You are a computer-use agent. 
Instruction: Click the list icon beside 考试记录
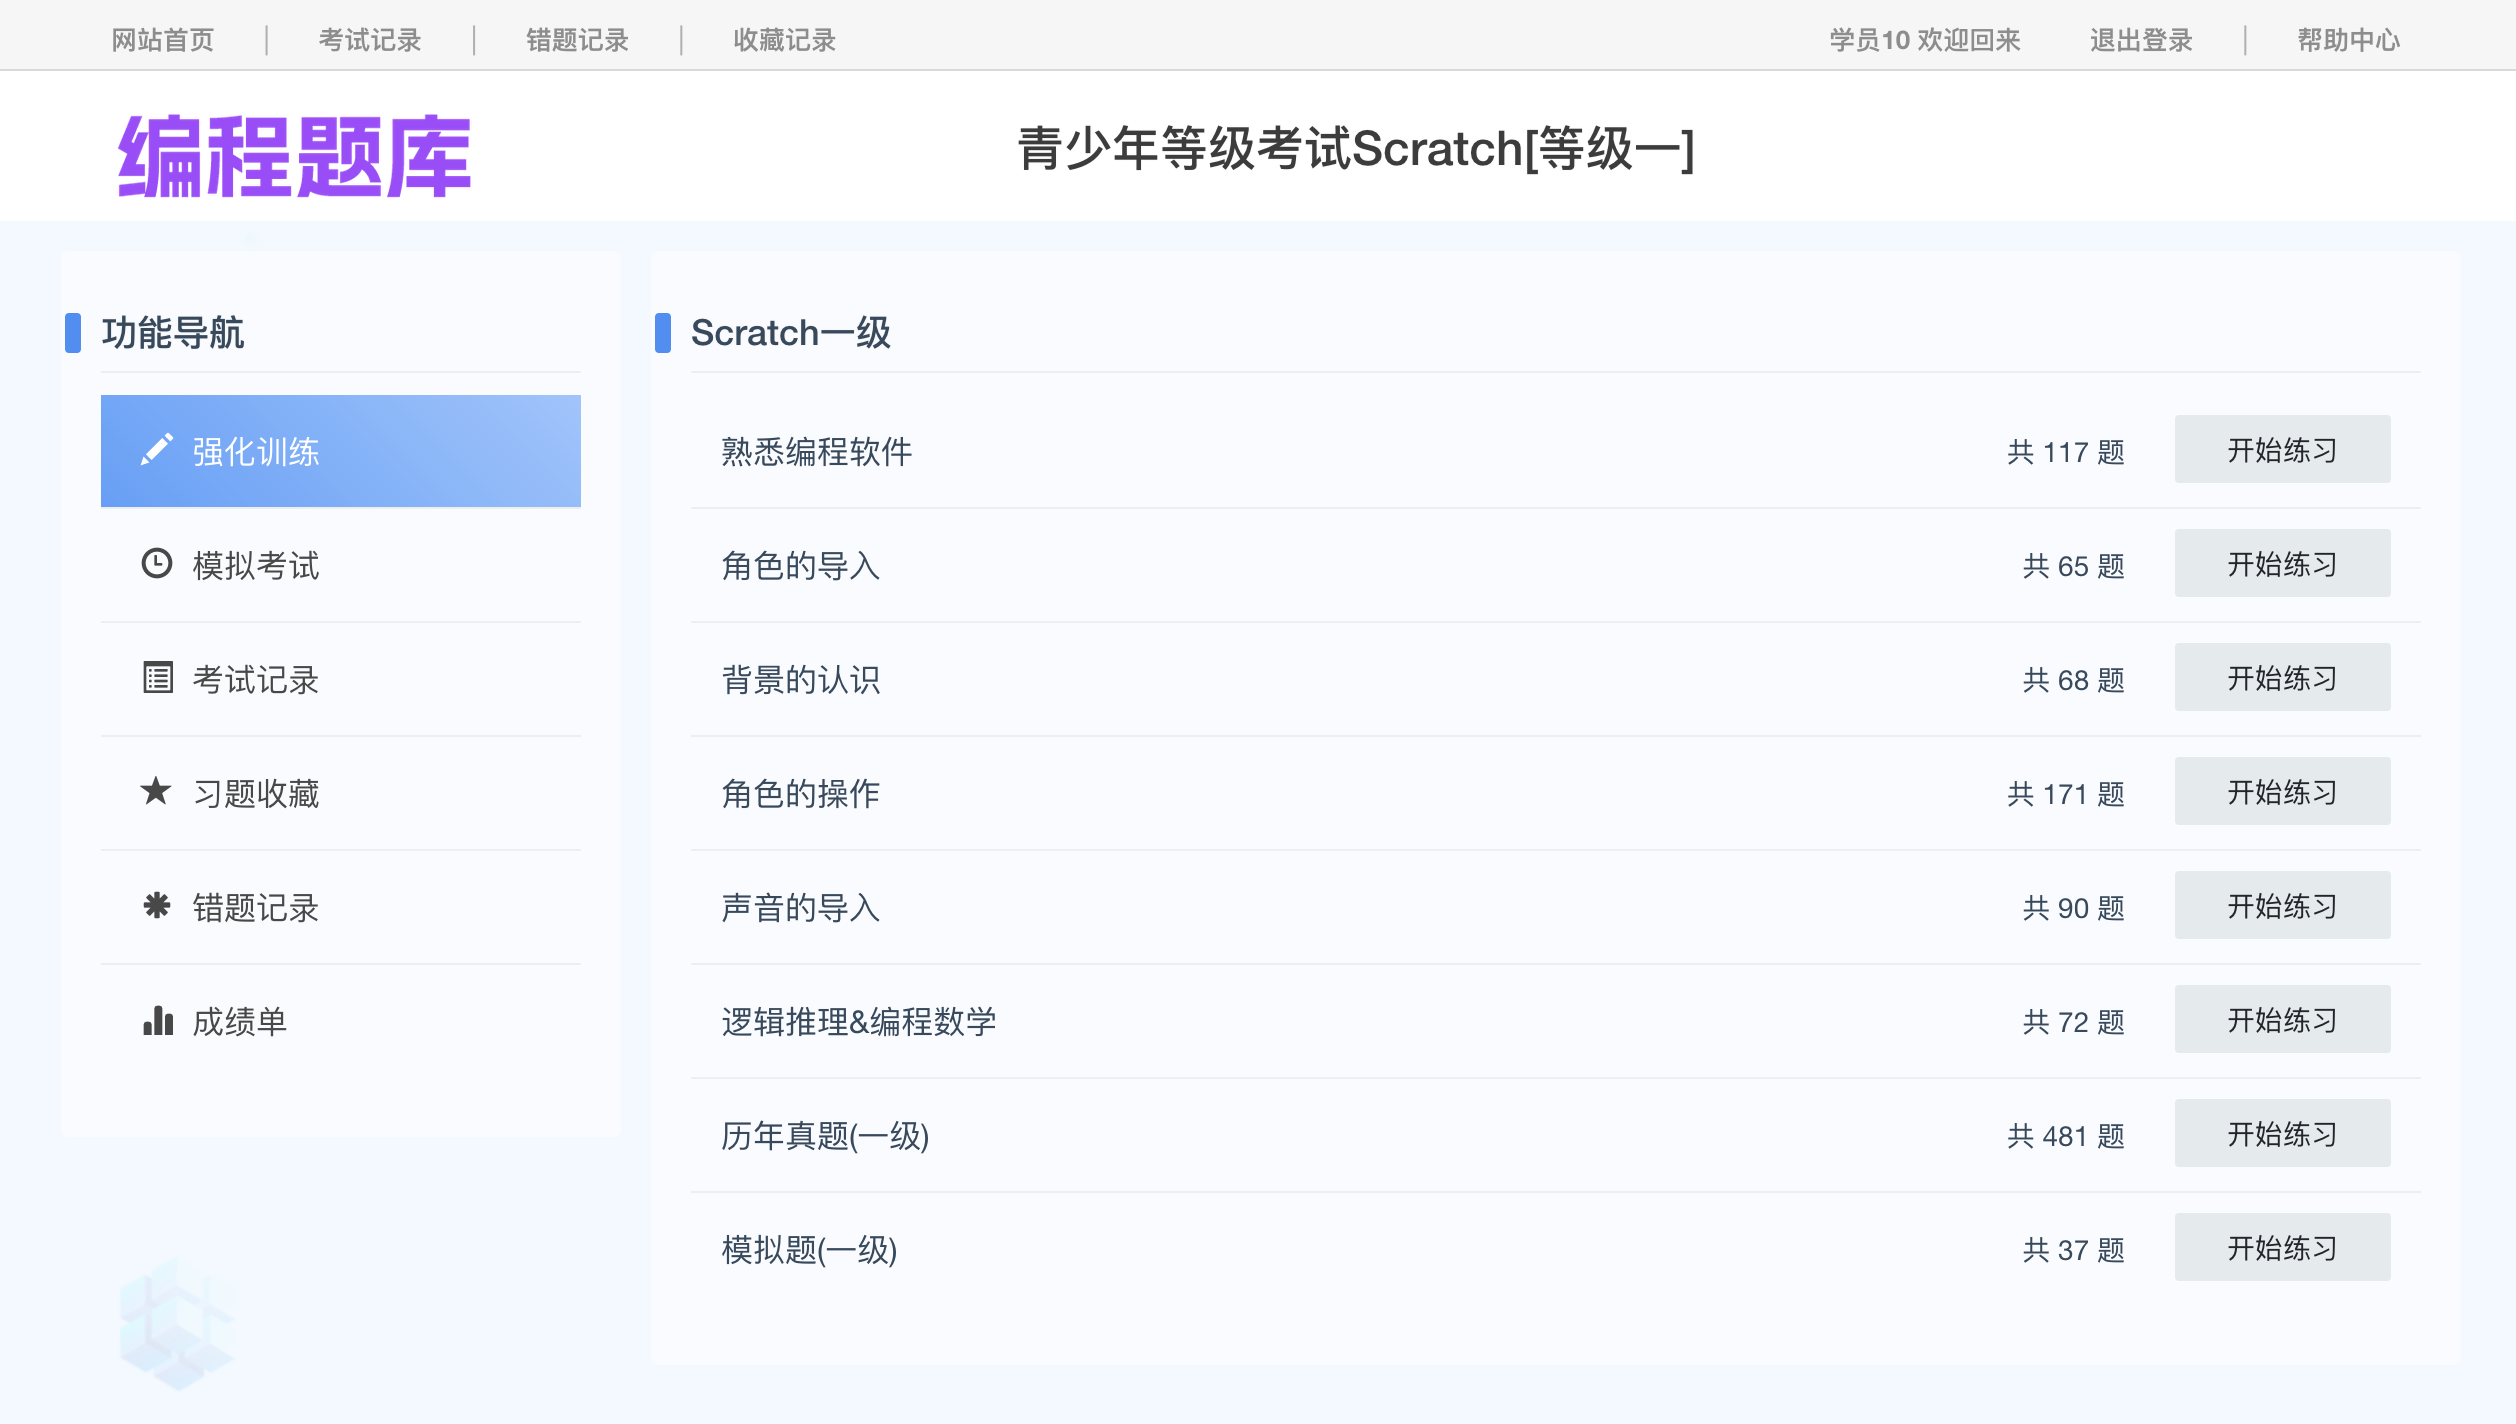coord(157,678)
